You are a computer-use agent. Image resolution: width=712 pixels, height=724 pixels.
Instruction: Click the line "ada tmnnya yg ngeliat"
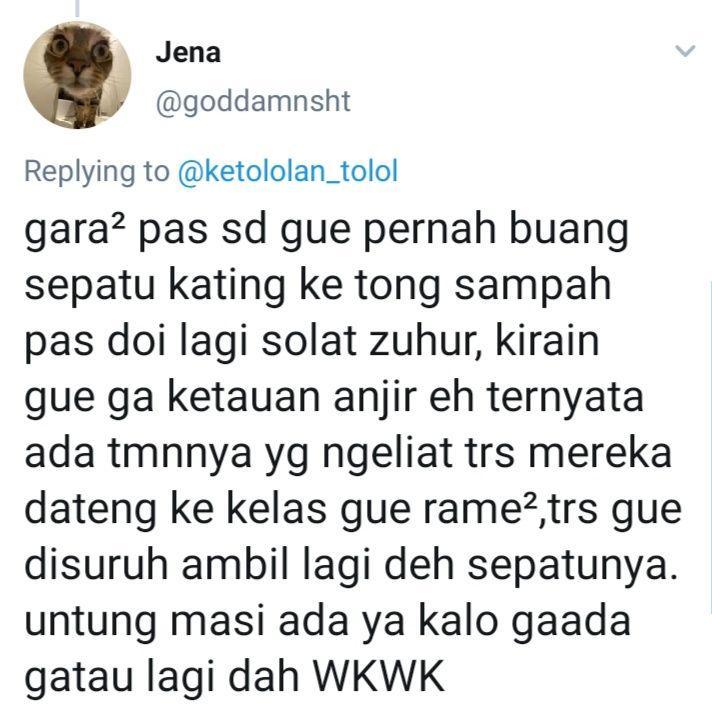(348, 454)
